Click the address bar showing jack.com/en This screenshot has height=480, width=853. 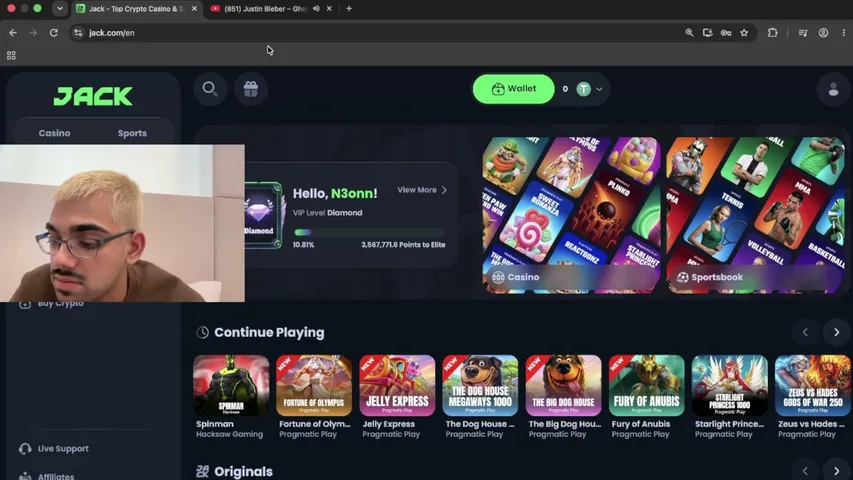pos(381,33)
